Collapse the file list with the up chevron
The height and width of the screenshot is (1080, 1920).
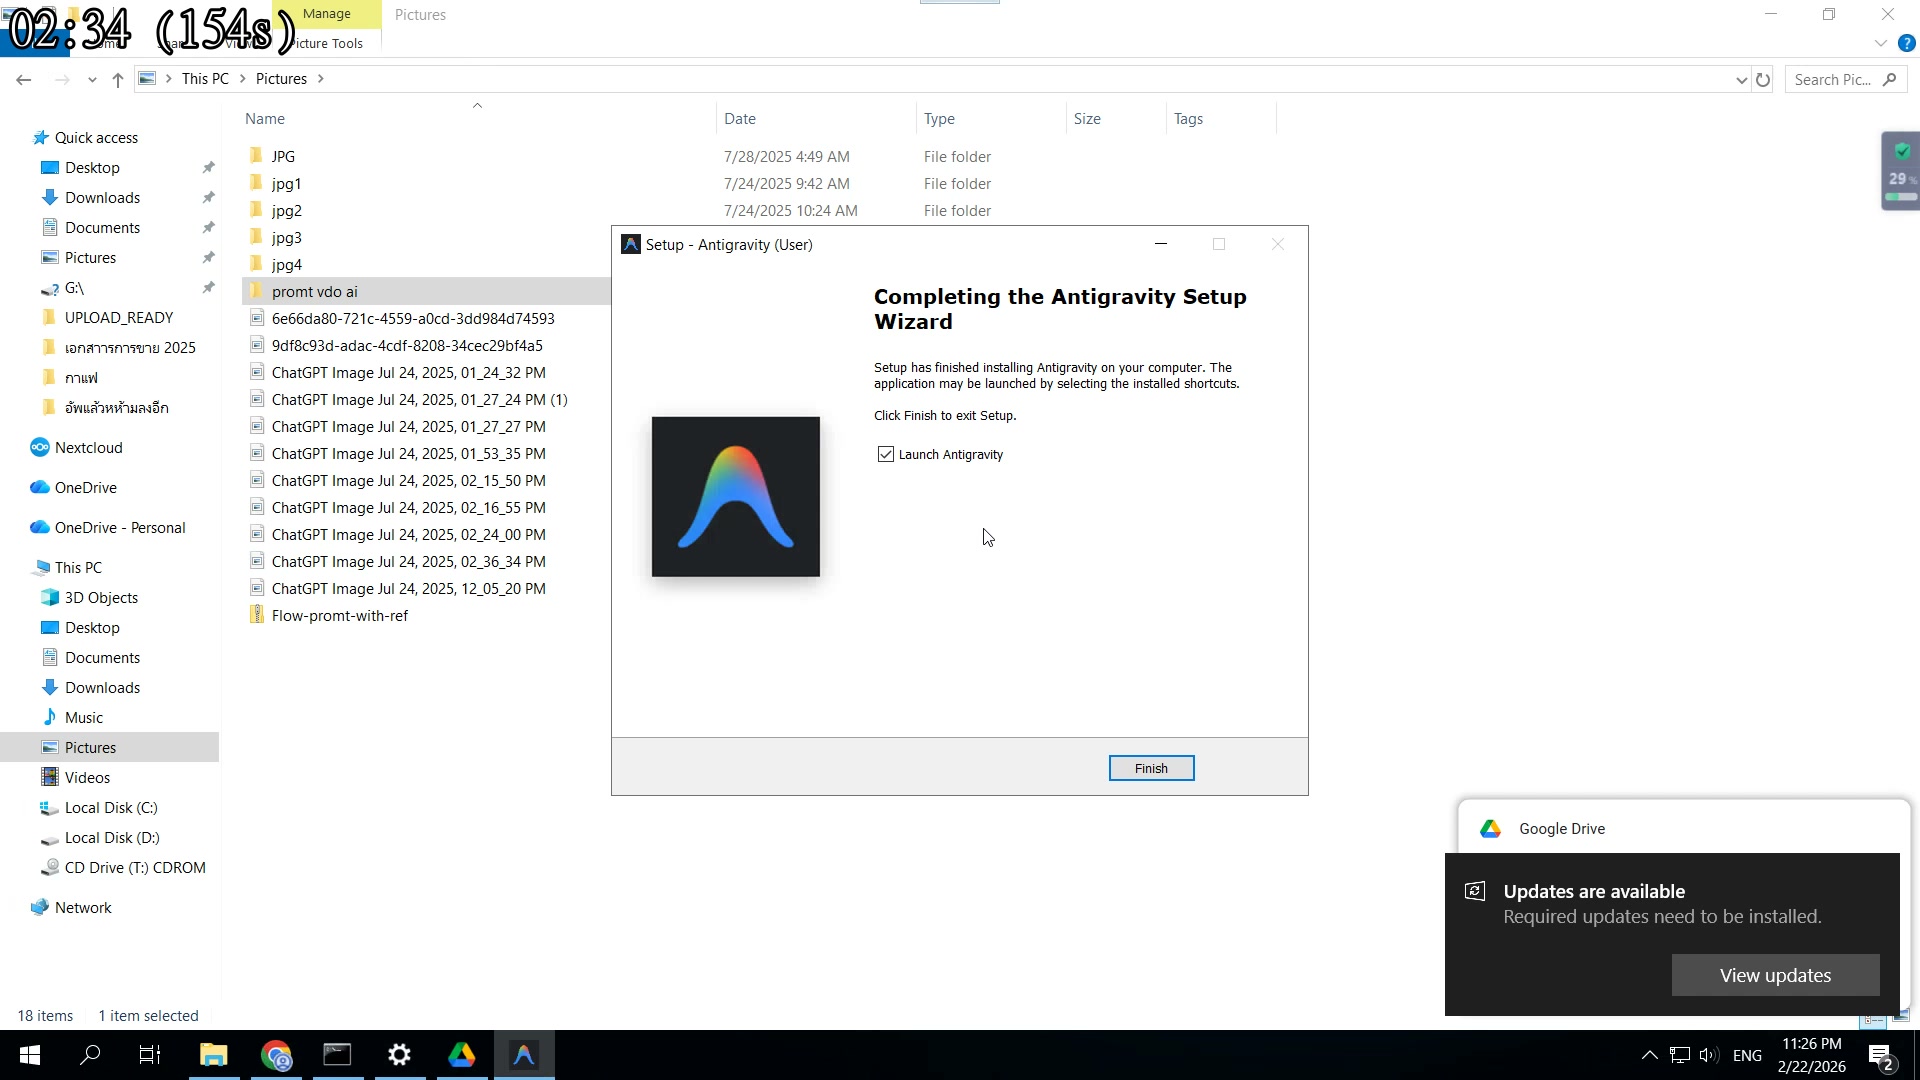tap(477, 105)
